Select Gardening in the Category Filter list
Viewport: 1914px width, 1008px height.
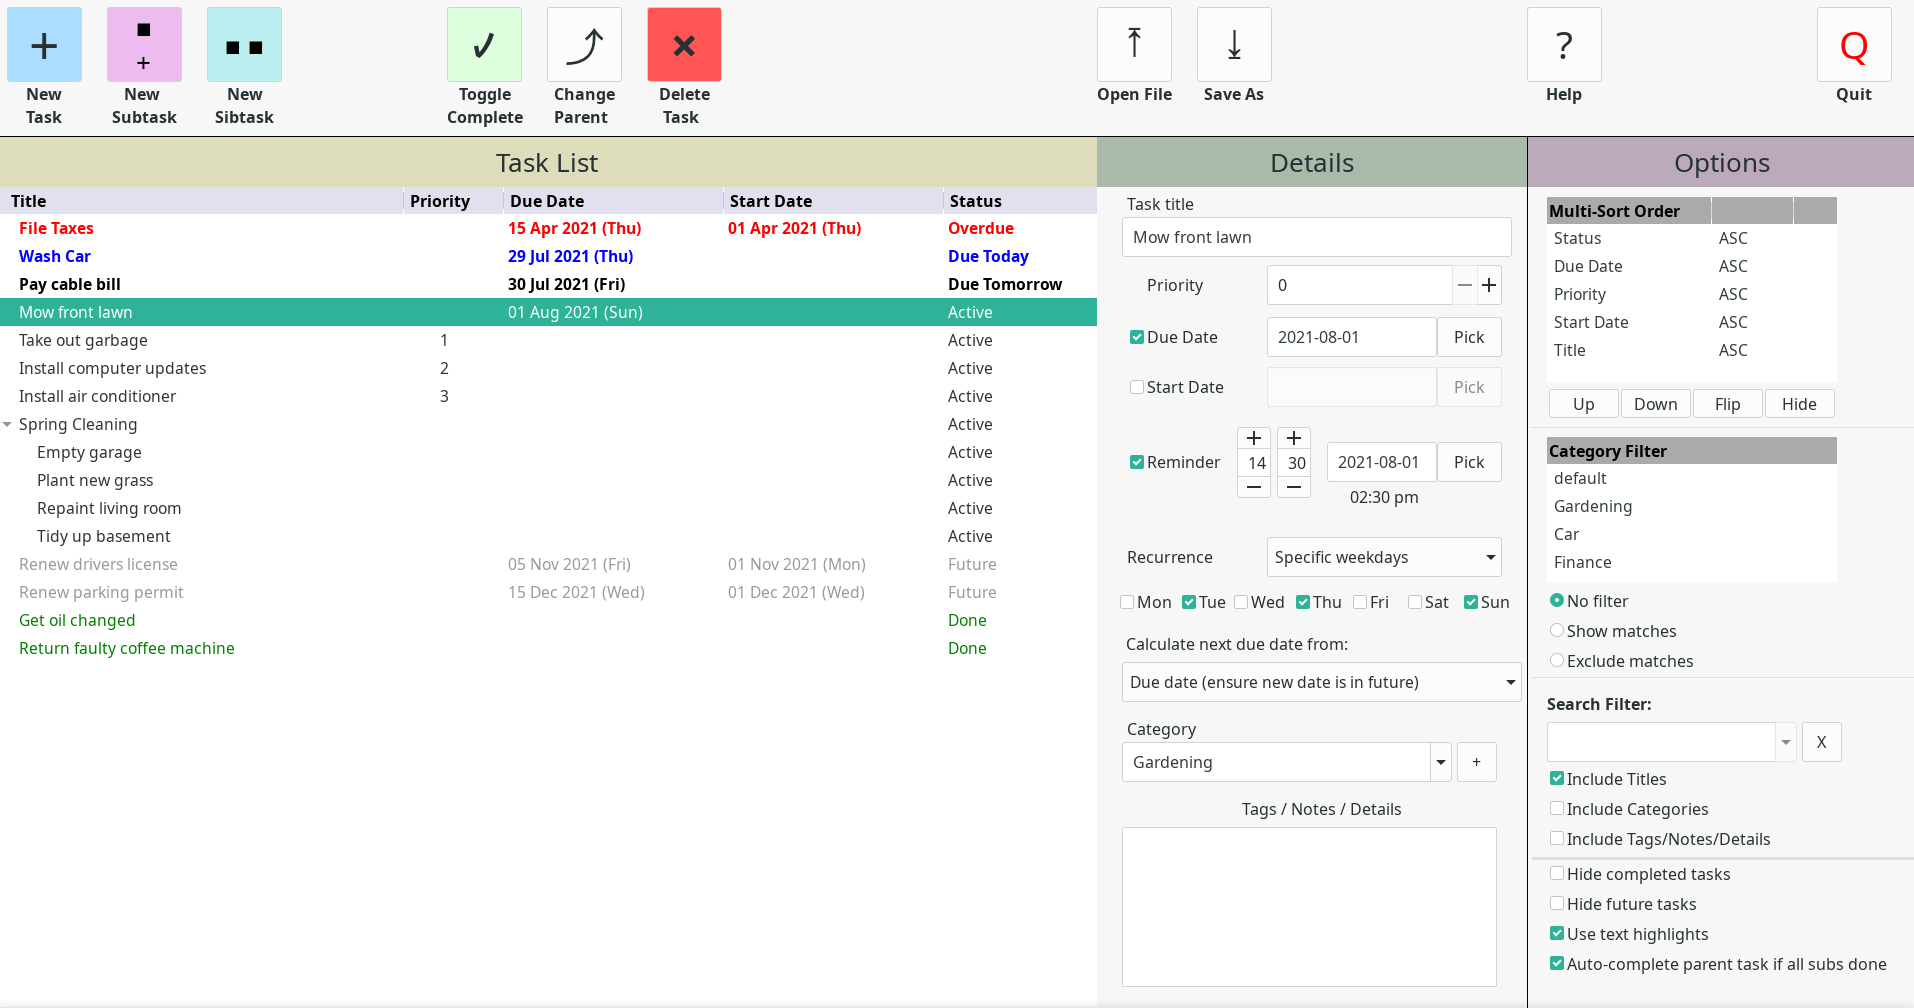click(1592, 507)
